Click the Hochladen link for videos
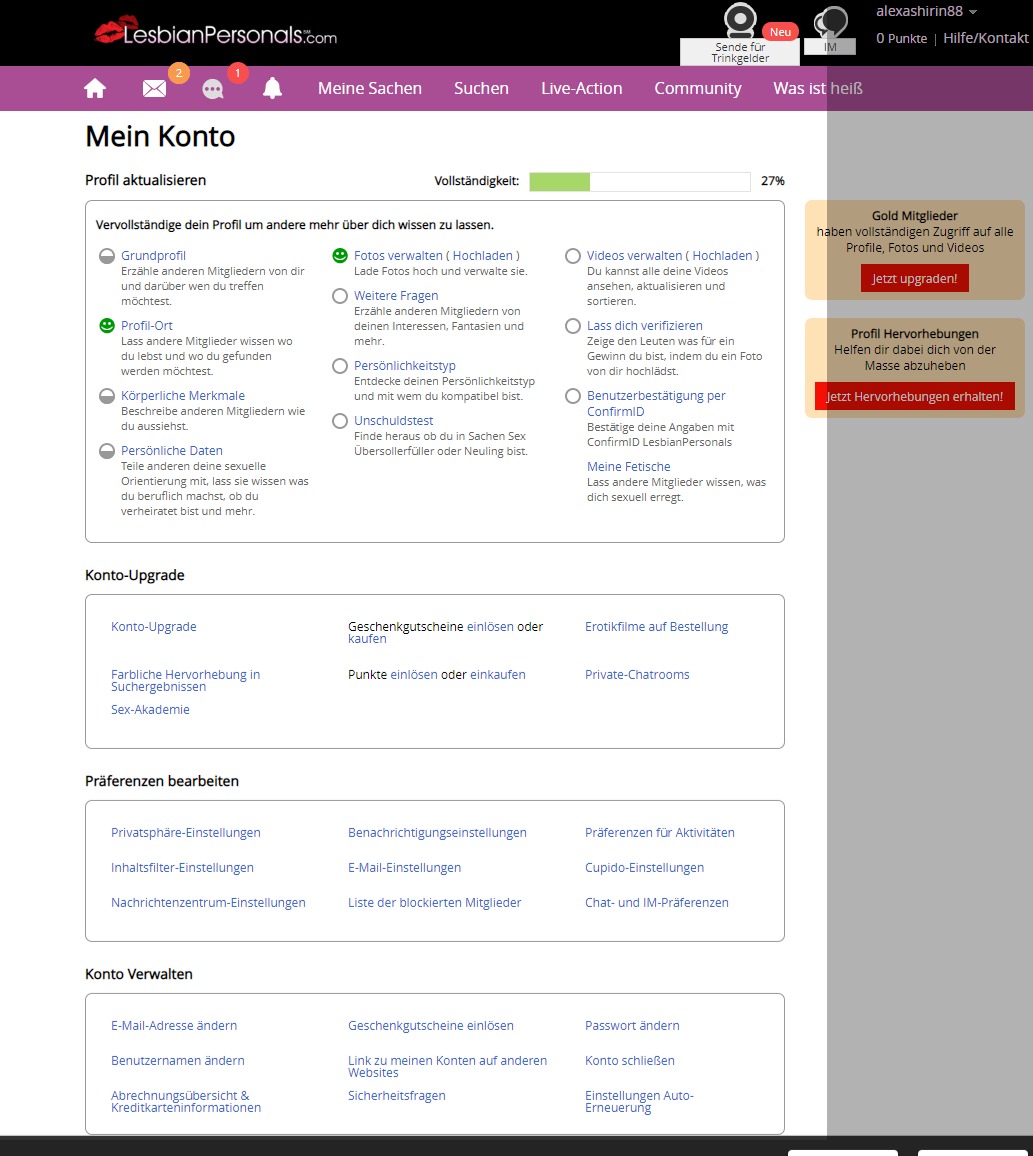 click(x=722, y=256)
